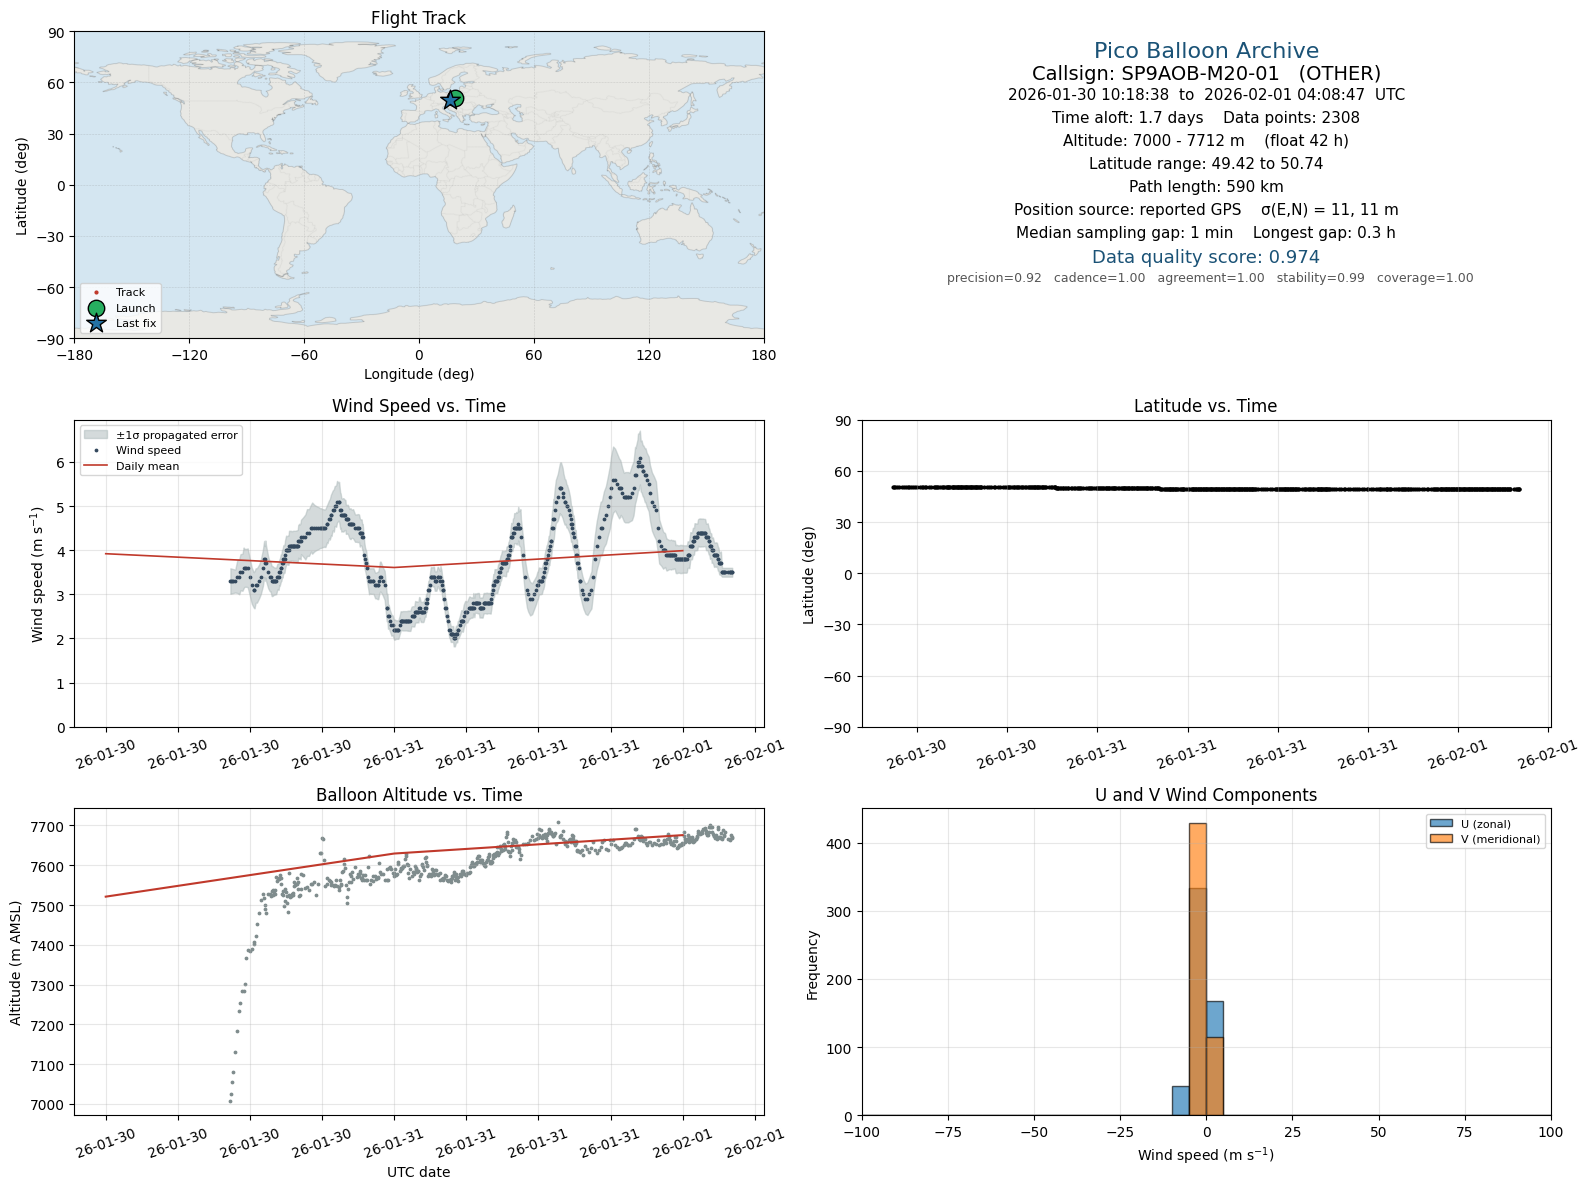Click the "U and V Wind Components" chart title
Image resolution: width=1589 pixels, height=1189 pixels.
(x=1206, y=795)
